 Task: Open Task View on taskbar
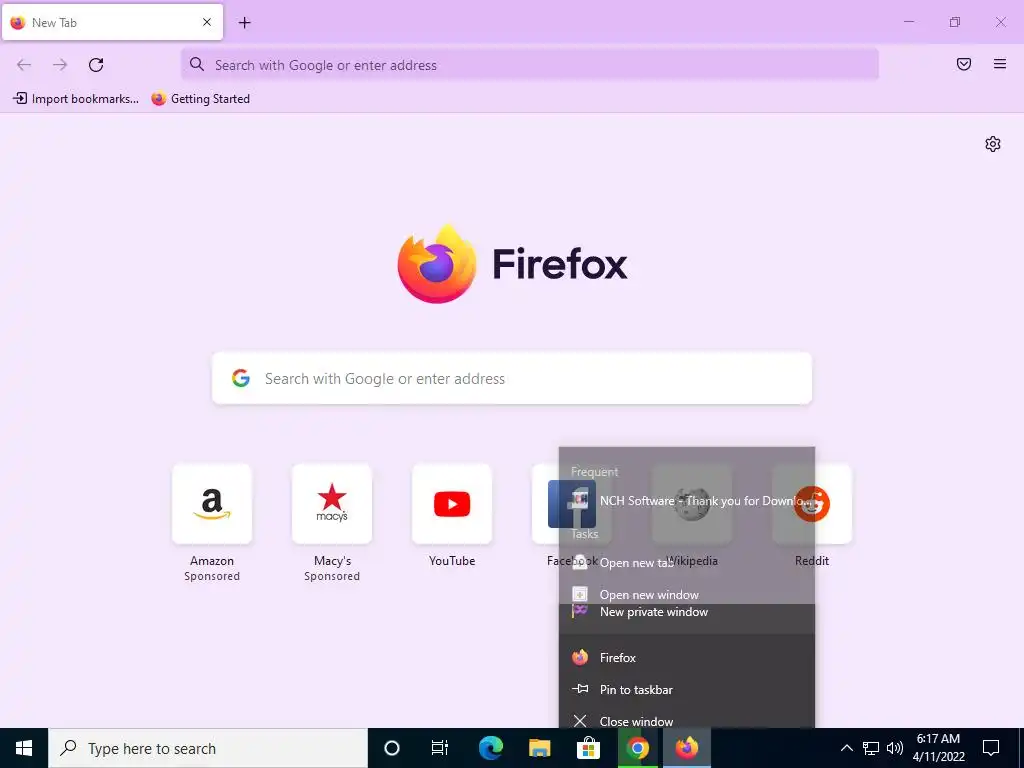[x=440, y=748]
